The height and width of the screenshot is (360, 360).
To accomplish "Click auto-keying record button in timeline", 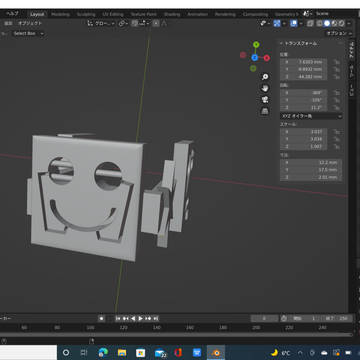I will (102, 318).
